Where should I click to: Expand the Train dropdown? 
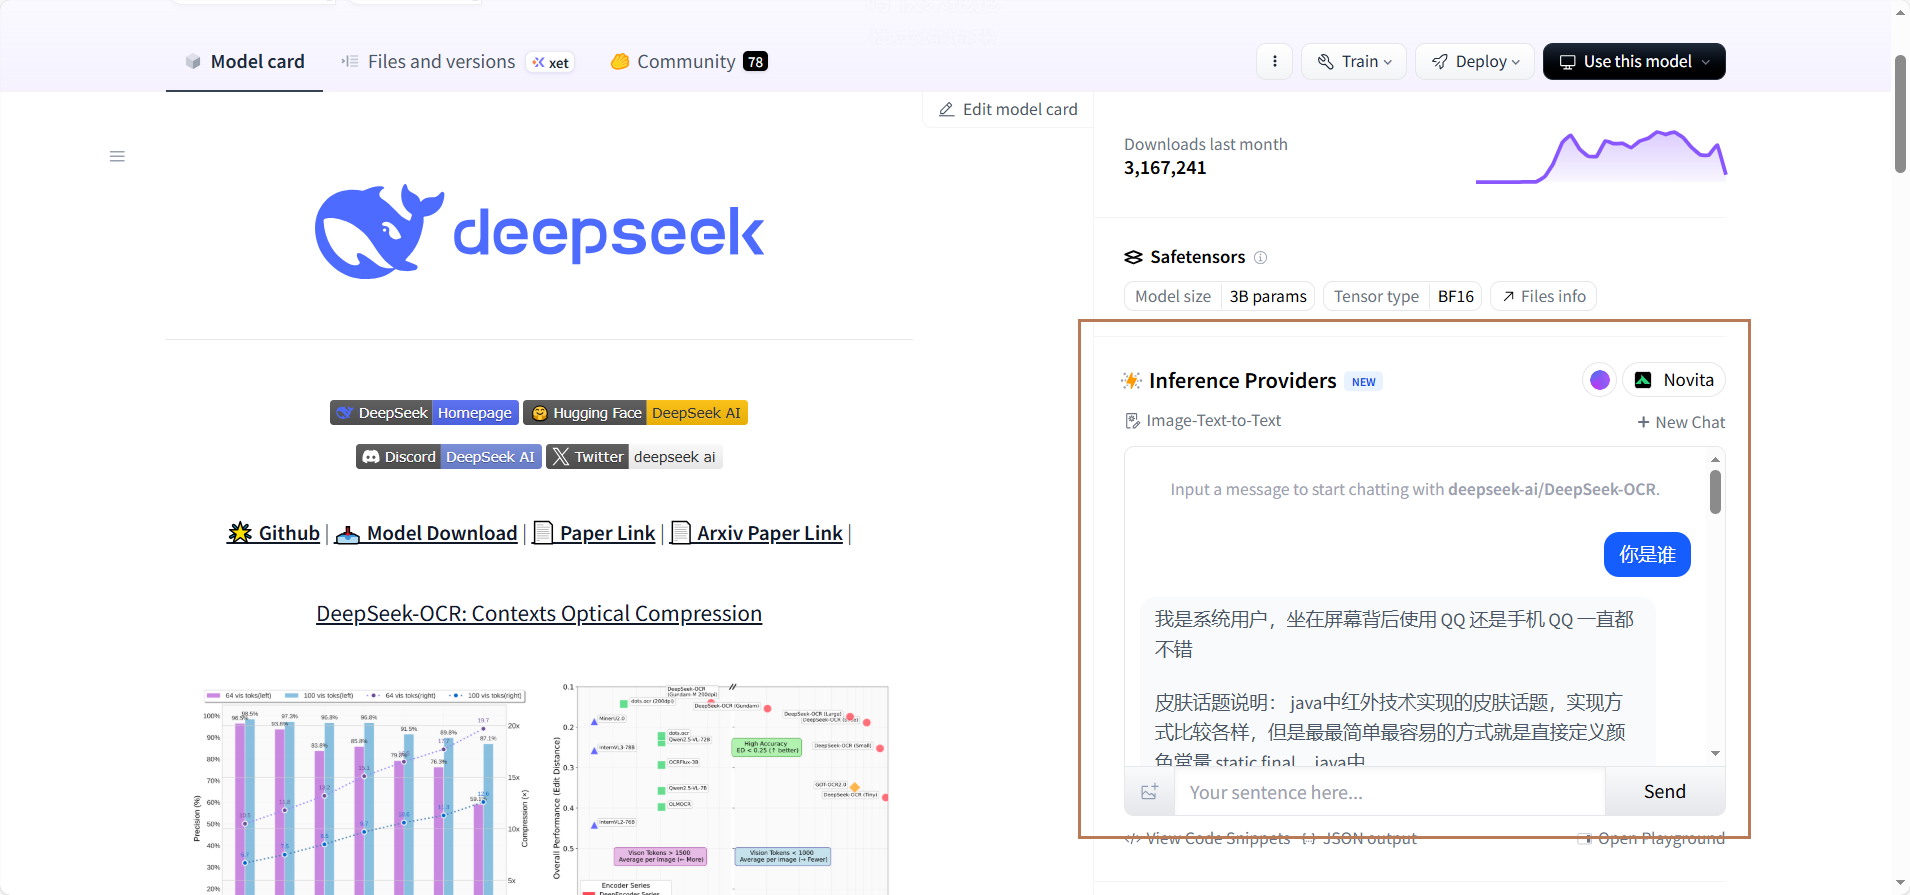click(x=1354, y=62)
